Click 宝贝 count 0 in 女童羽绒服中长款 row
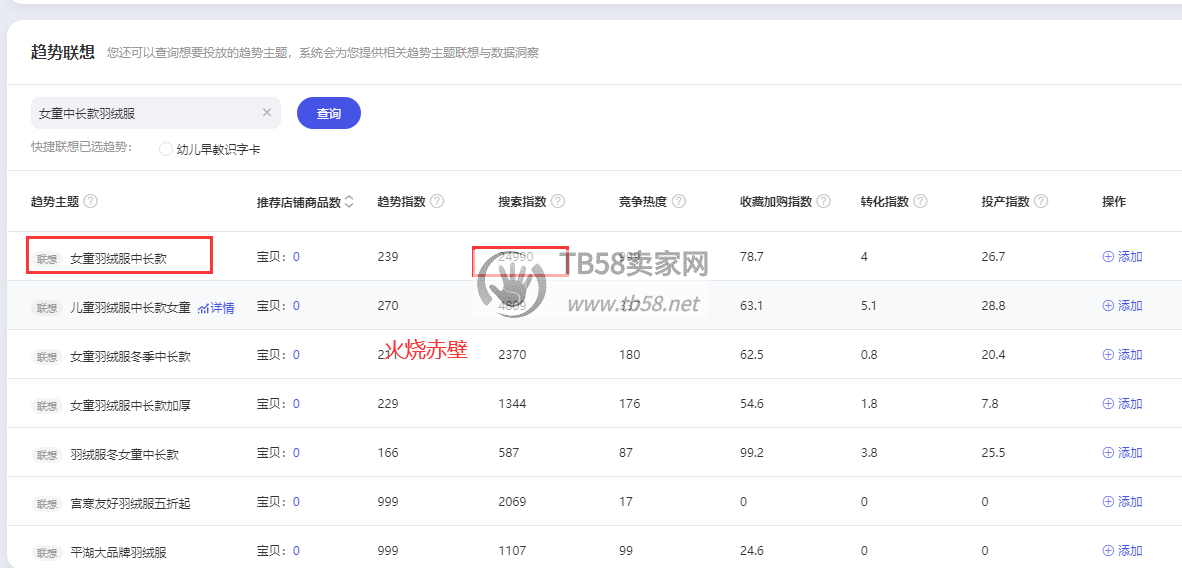The height and width of the screenshot is (568, 1182). click(296, 256)
